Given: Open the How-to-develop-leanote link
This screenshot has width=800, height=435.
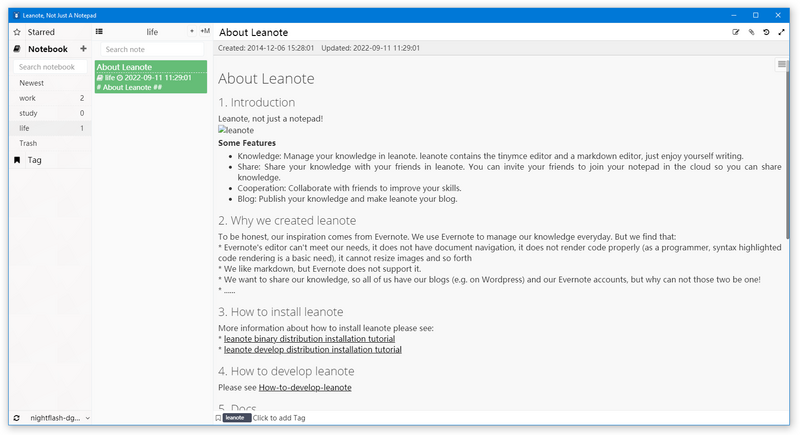Looking at the screenshot, I should point(305,387).
